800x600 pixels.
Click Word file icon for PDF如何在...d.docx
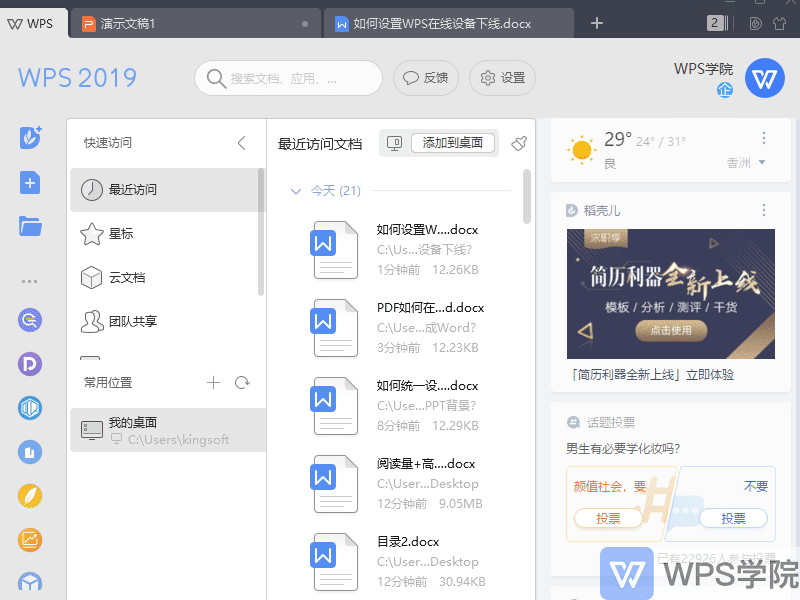point(334,328)
